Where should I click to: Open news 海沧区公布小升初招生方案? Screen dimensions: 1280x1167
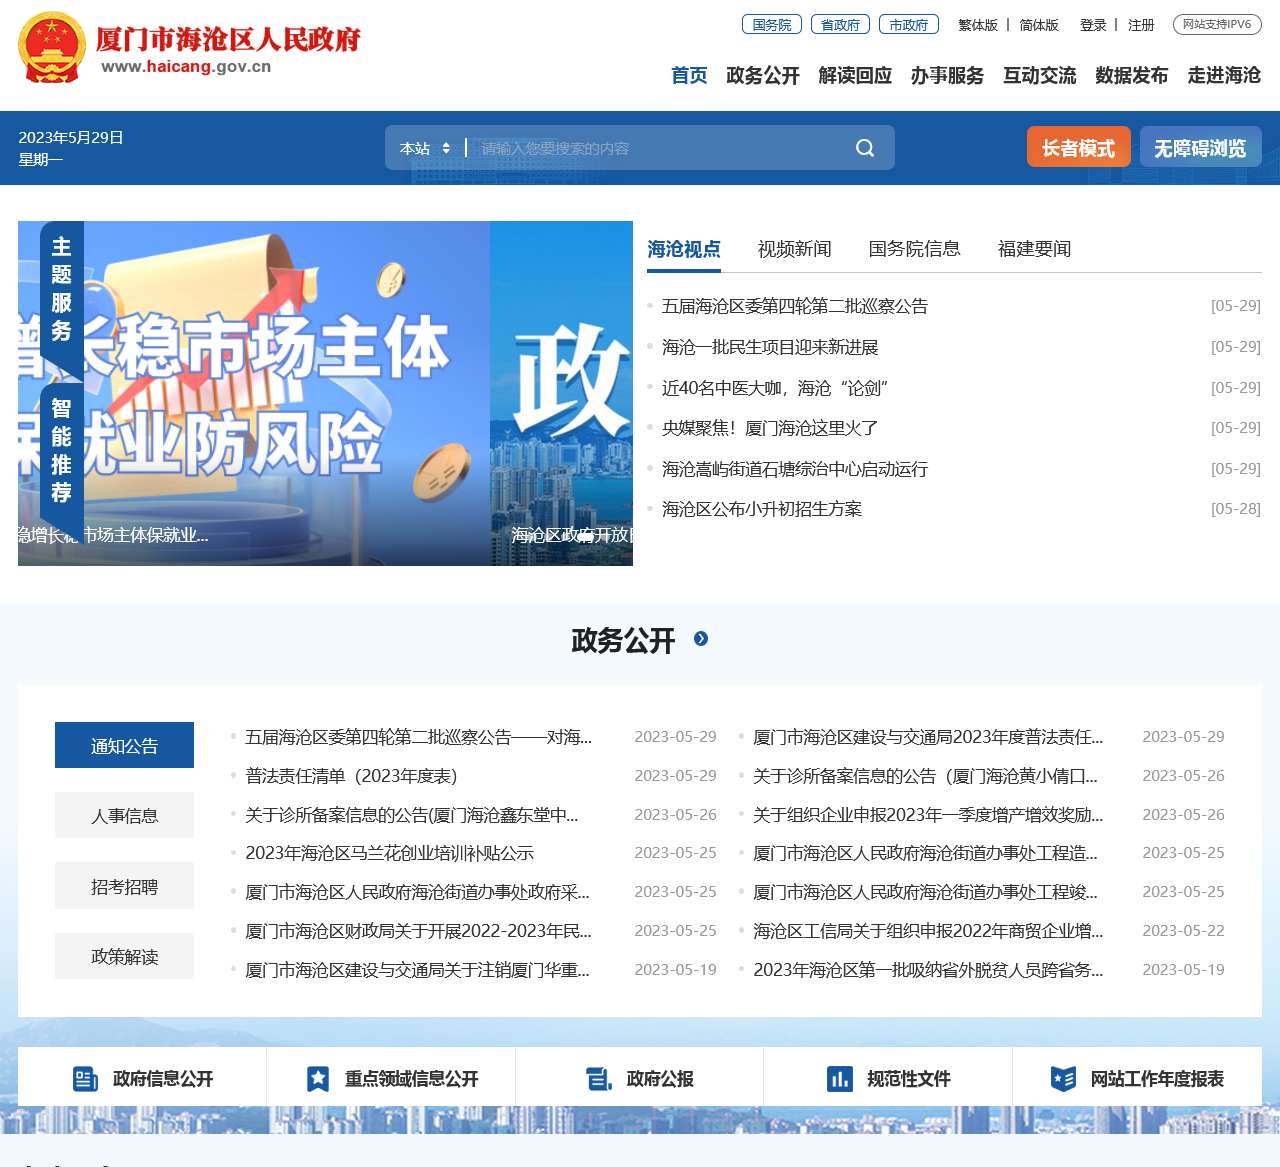coord(762,508)
